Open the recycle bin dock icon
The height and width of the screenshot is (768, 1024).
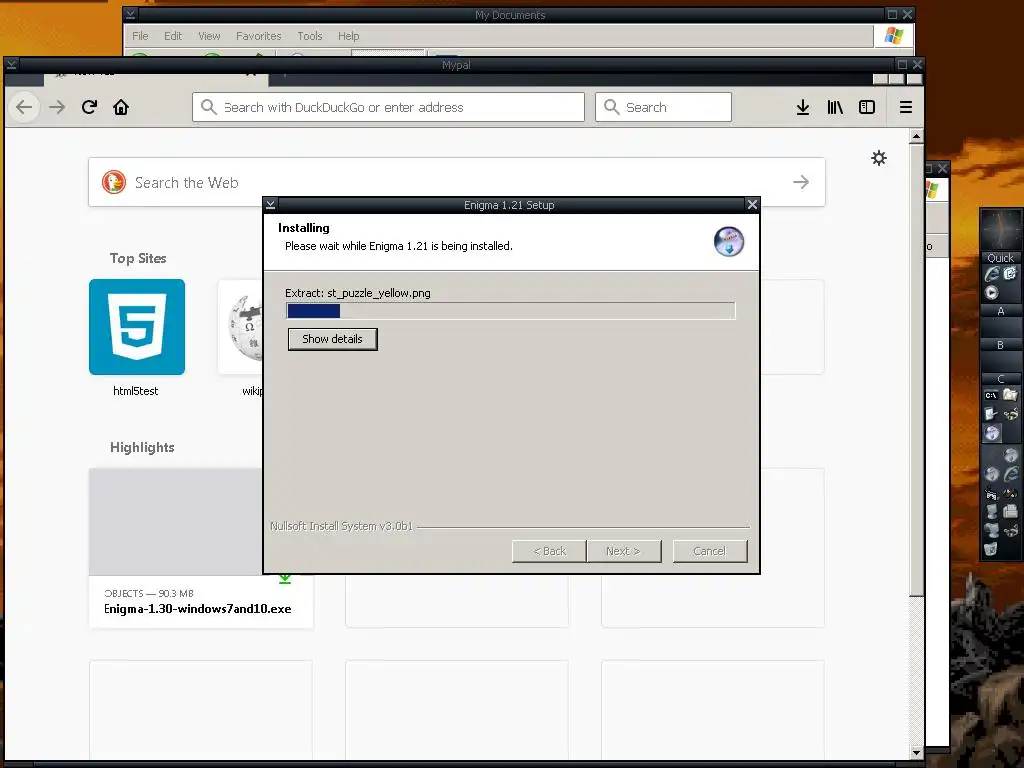pos(991,549)
